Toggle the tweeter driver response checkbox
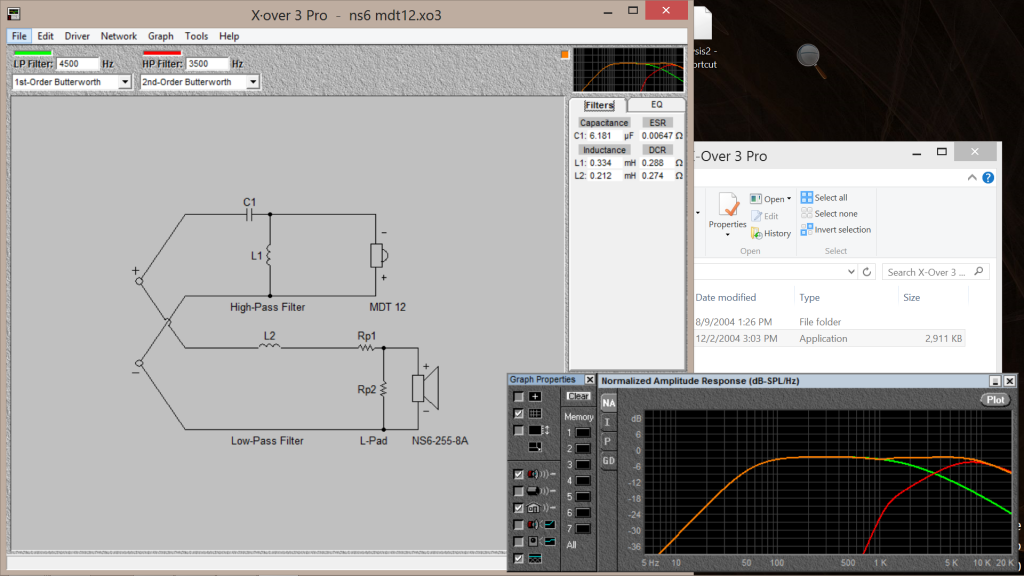This screenshot has height=576, width=1024. pos(519,474)
